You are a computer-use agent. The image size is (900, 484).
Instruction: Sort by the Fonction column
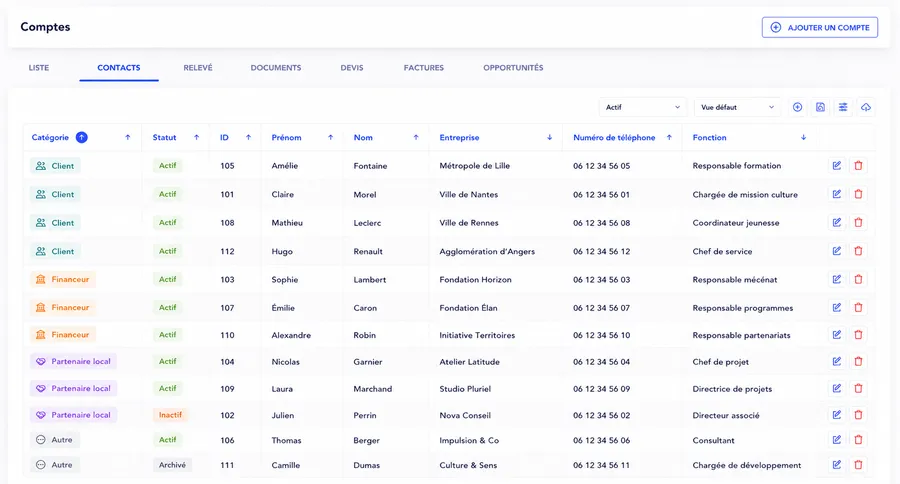pyautogui.click(x=804, y=138)
